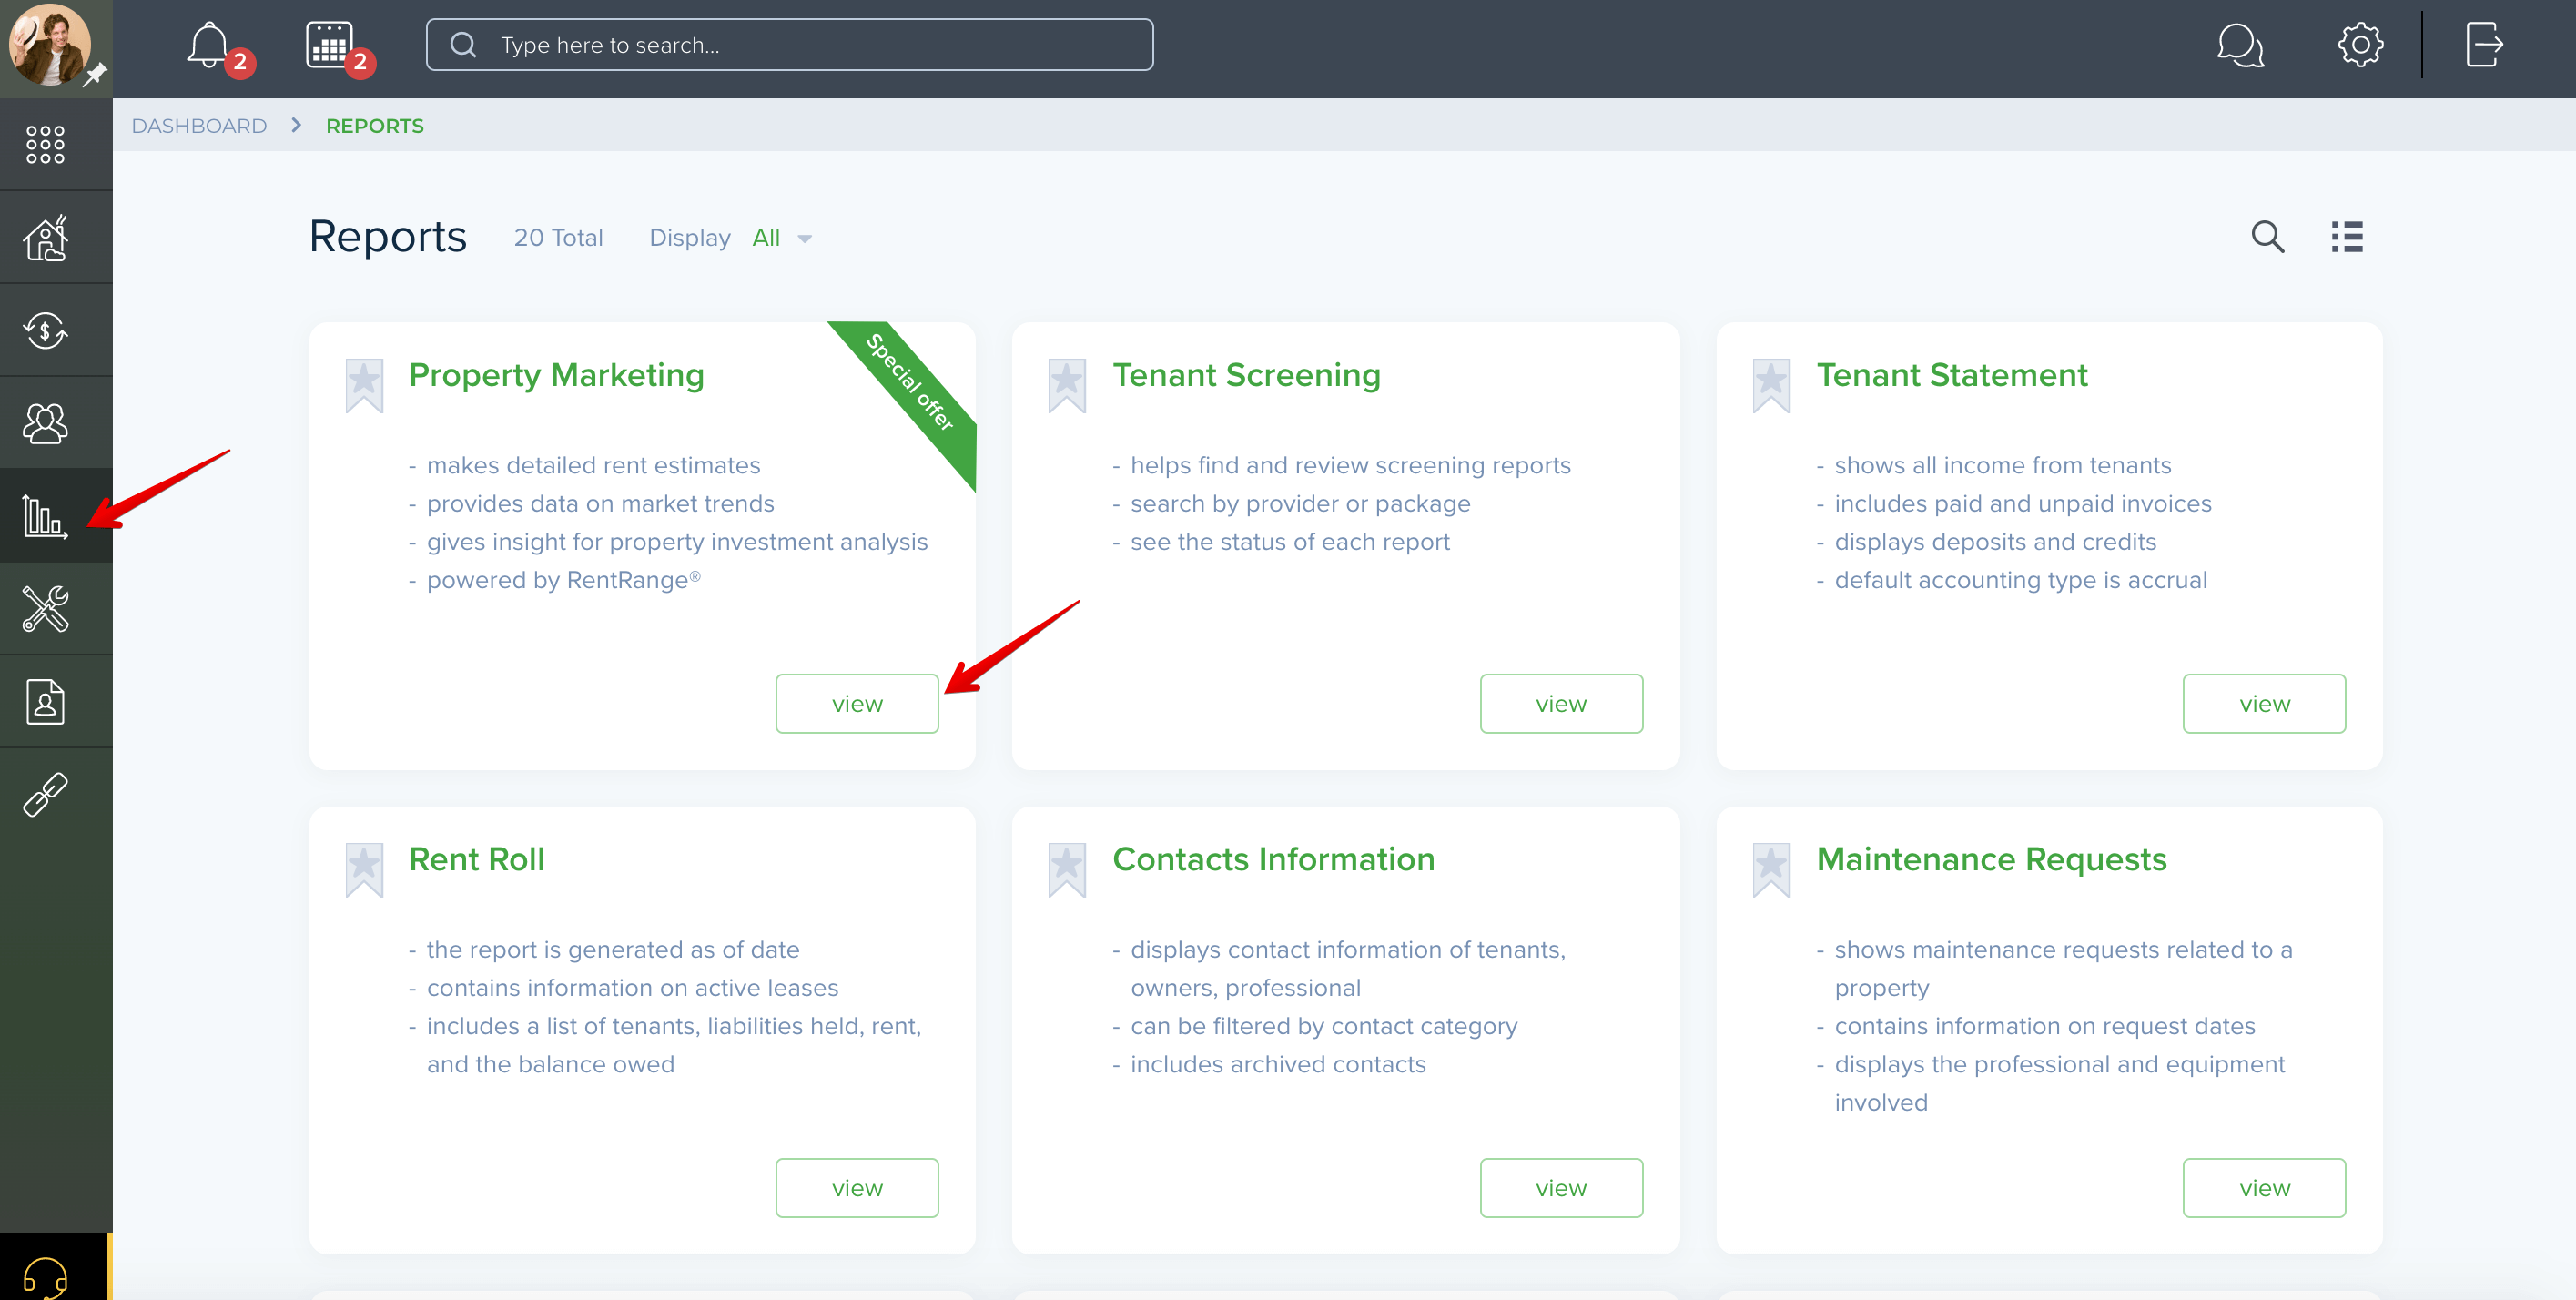Open the Contacts Information title
The height and width of the screenshot is (1300, 2576).
pos(1273,859)
